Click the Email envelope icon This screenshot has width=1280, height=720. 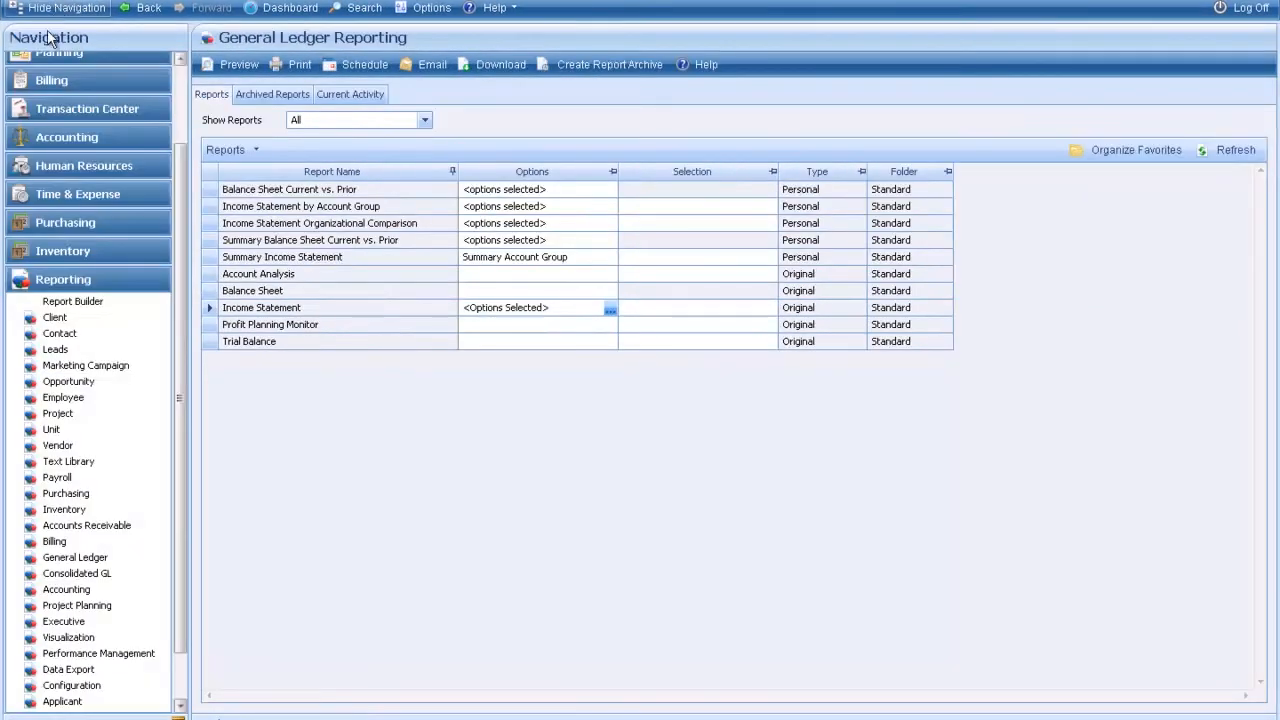(406, 64)
